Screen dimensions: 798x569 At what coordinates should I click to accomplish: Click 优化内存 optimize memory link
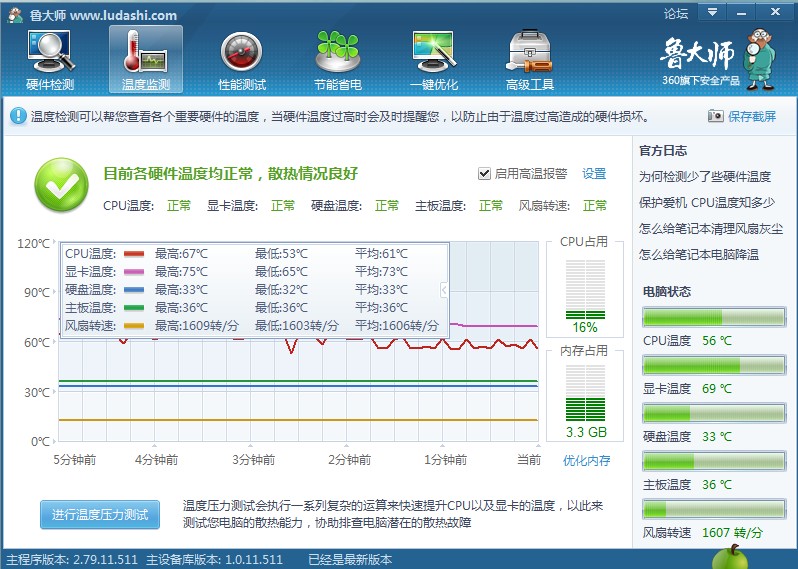tap(586, 461)
